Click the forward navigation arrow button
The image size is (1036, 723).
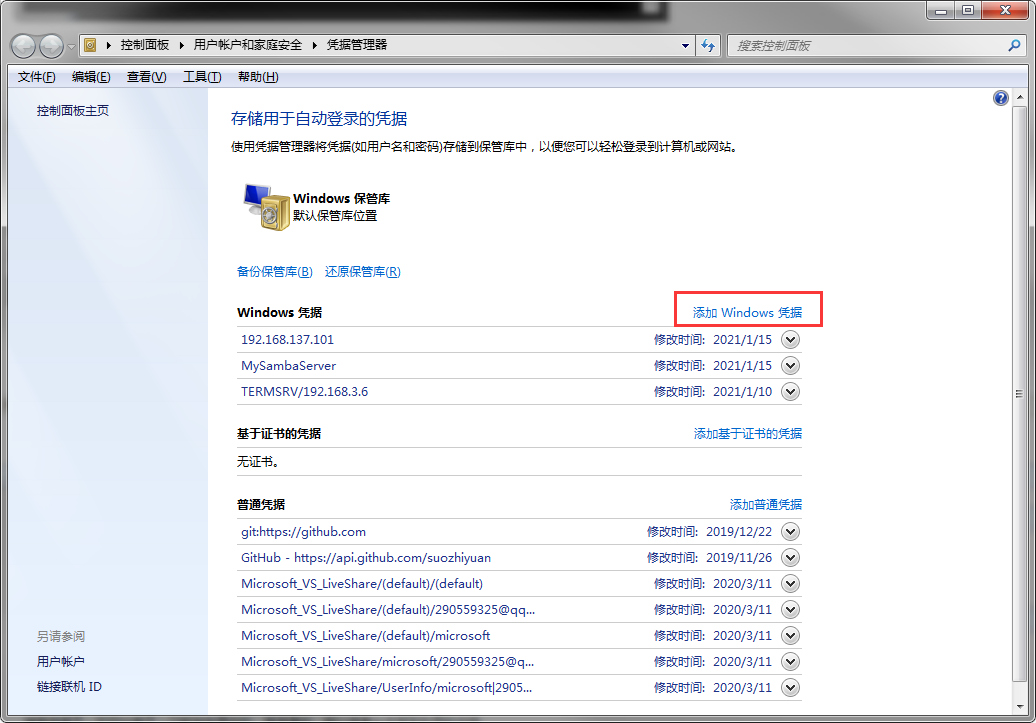coord(52,45)
